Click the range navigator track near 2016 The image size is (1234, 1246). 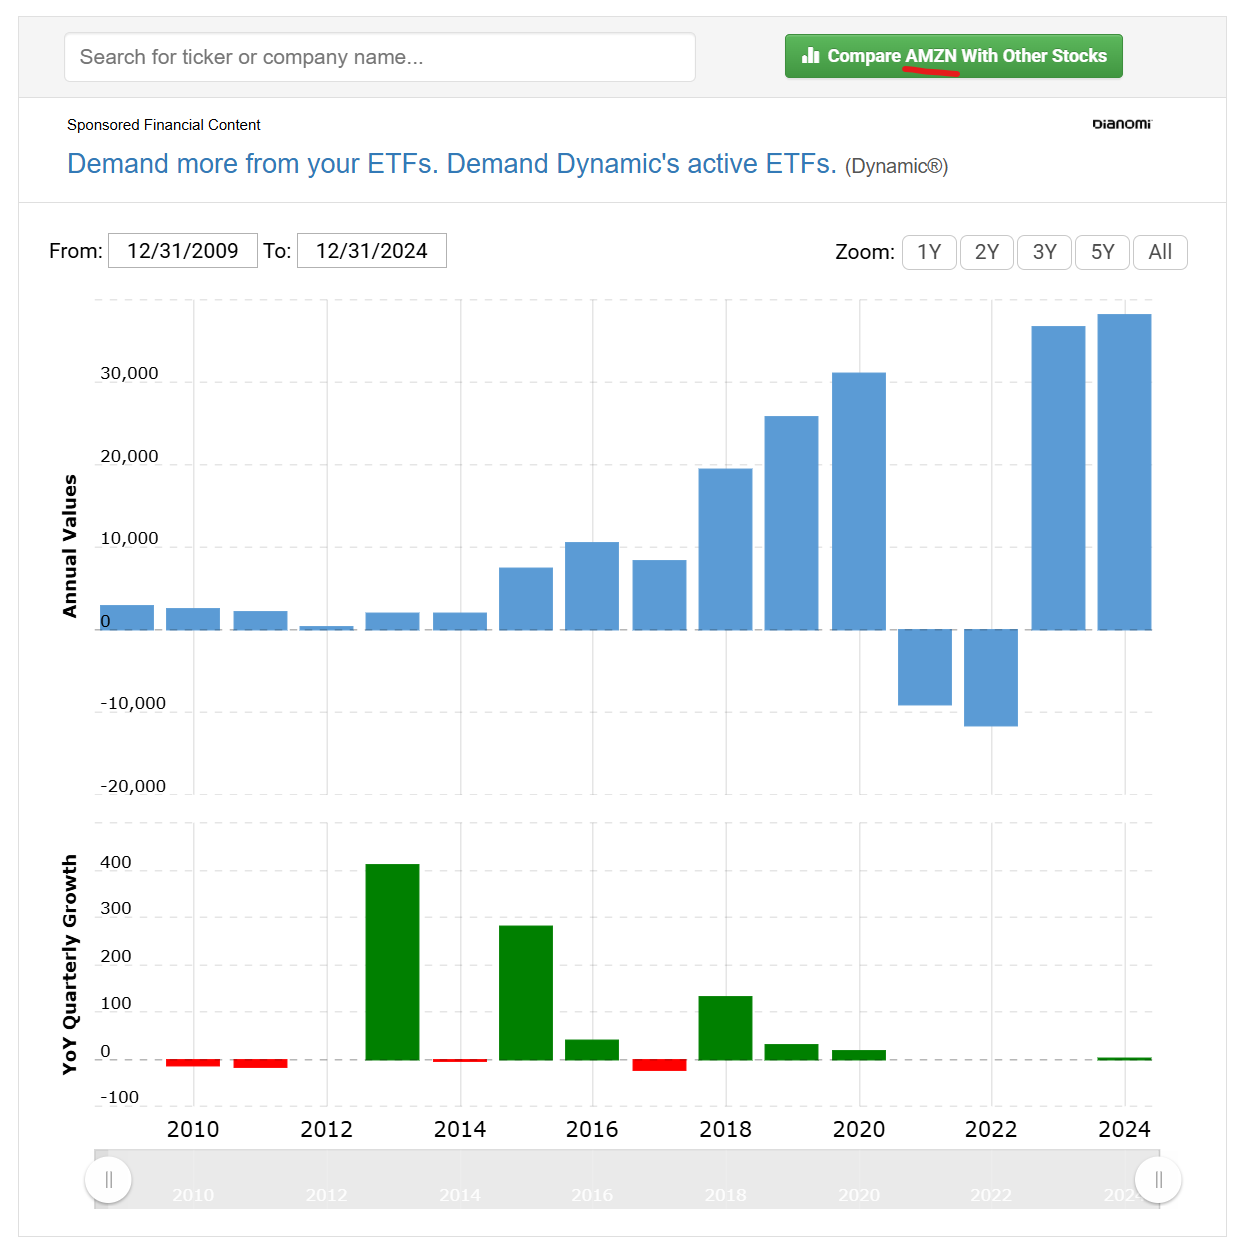click(x=592, y=1180)
